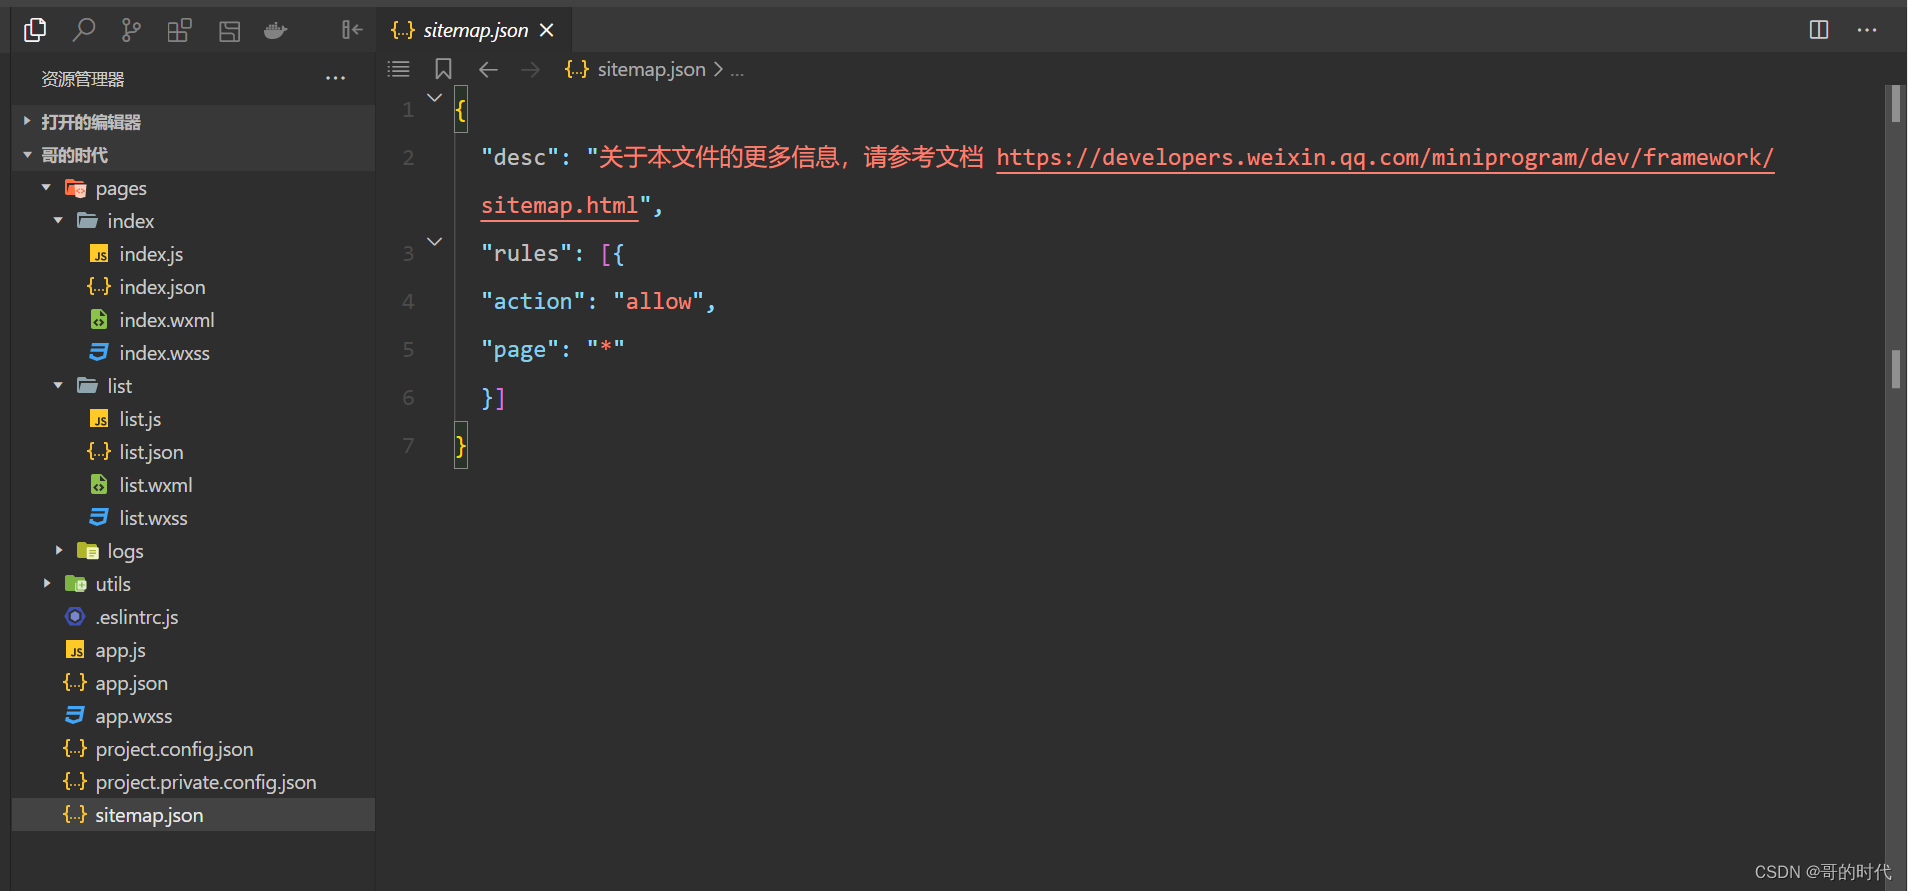Collapse the sidebar with the arrow icon
Image resolution: width=1908 pixels, height=891 pixels.
(x=352, y=30)
